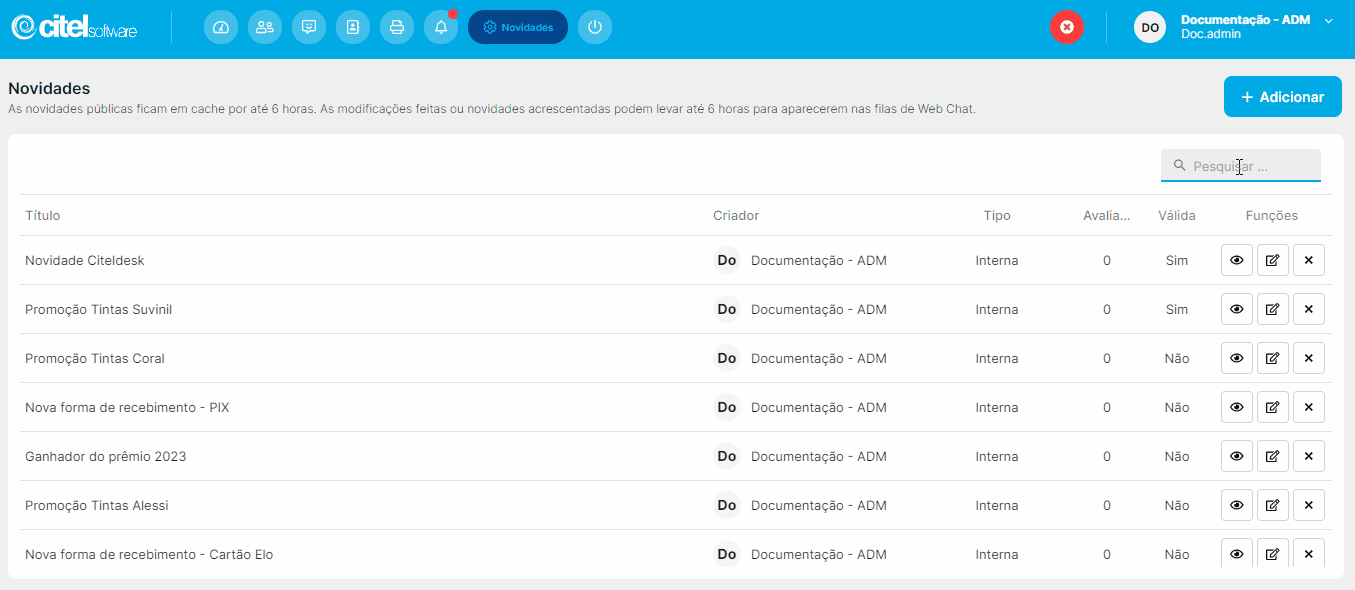Click the Promoção Tintas Coral title
The width and height of the screenshot is (1355, 590).
click(x=95, y=358)
